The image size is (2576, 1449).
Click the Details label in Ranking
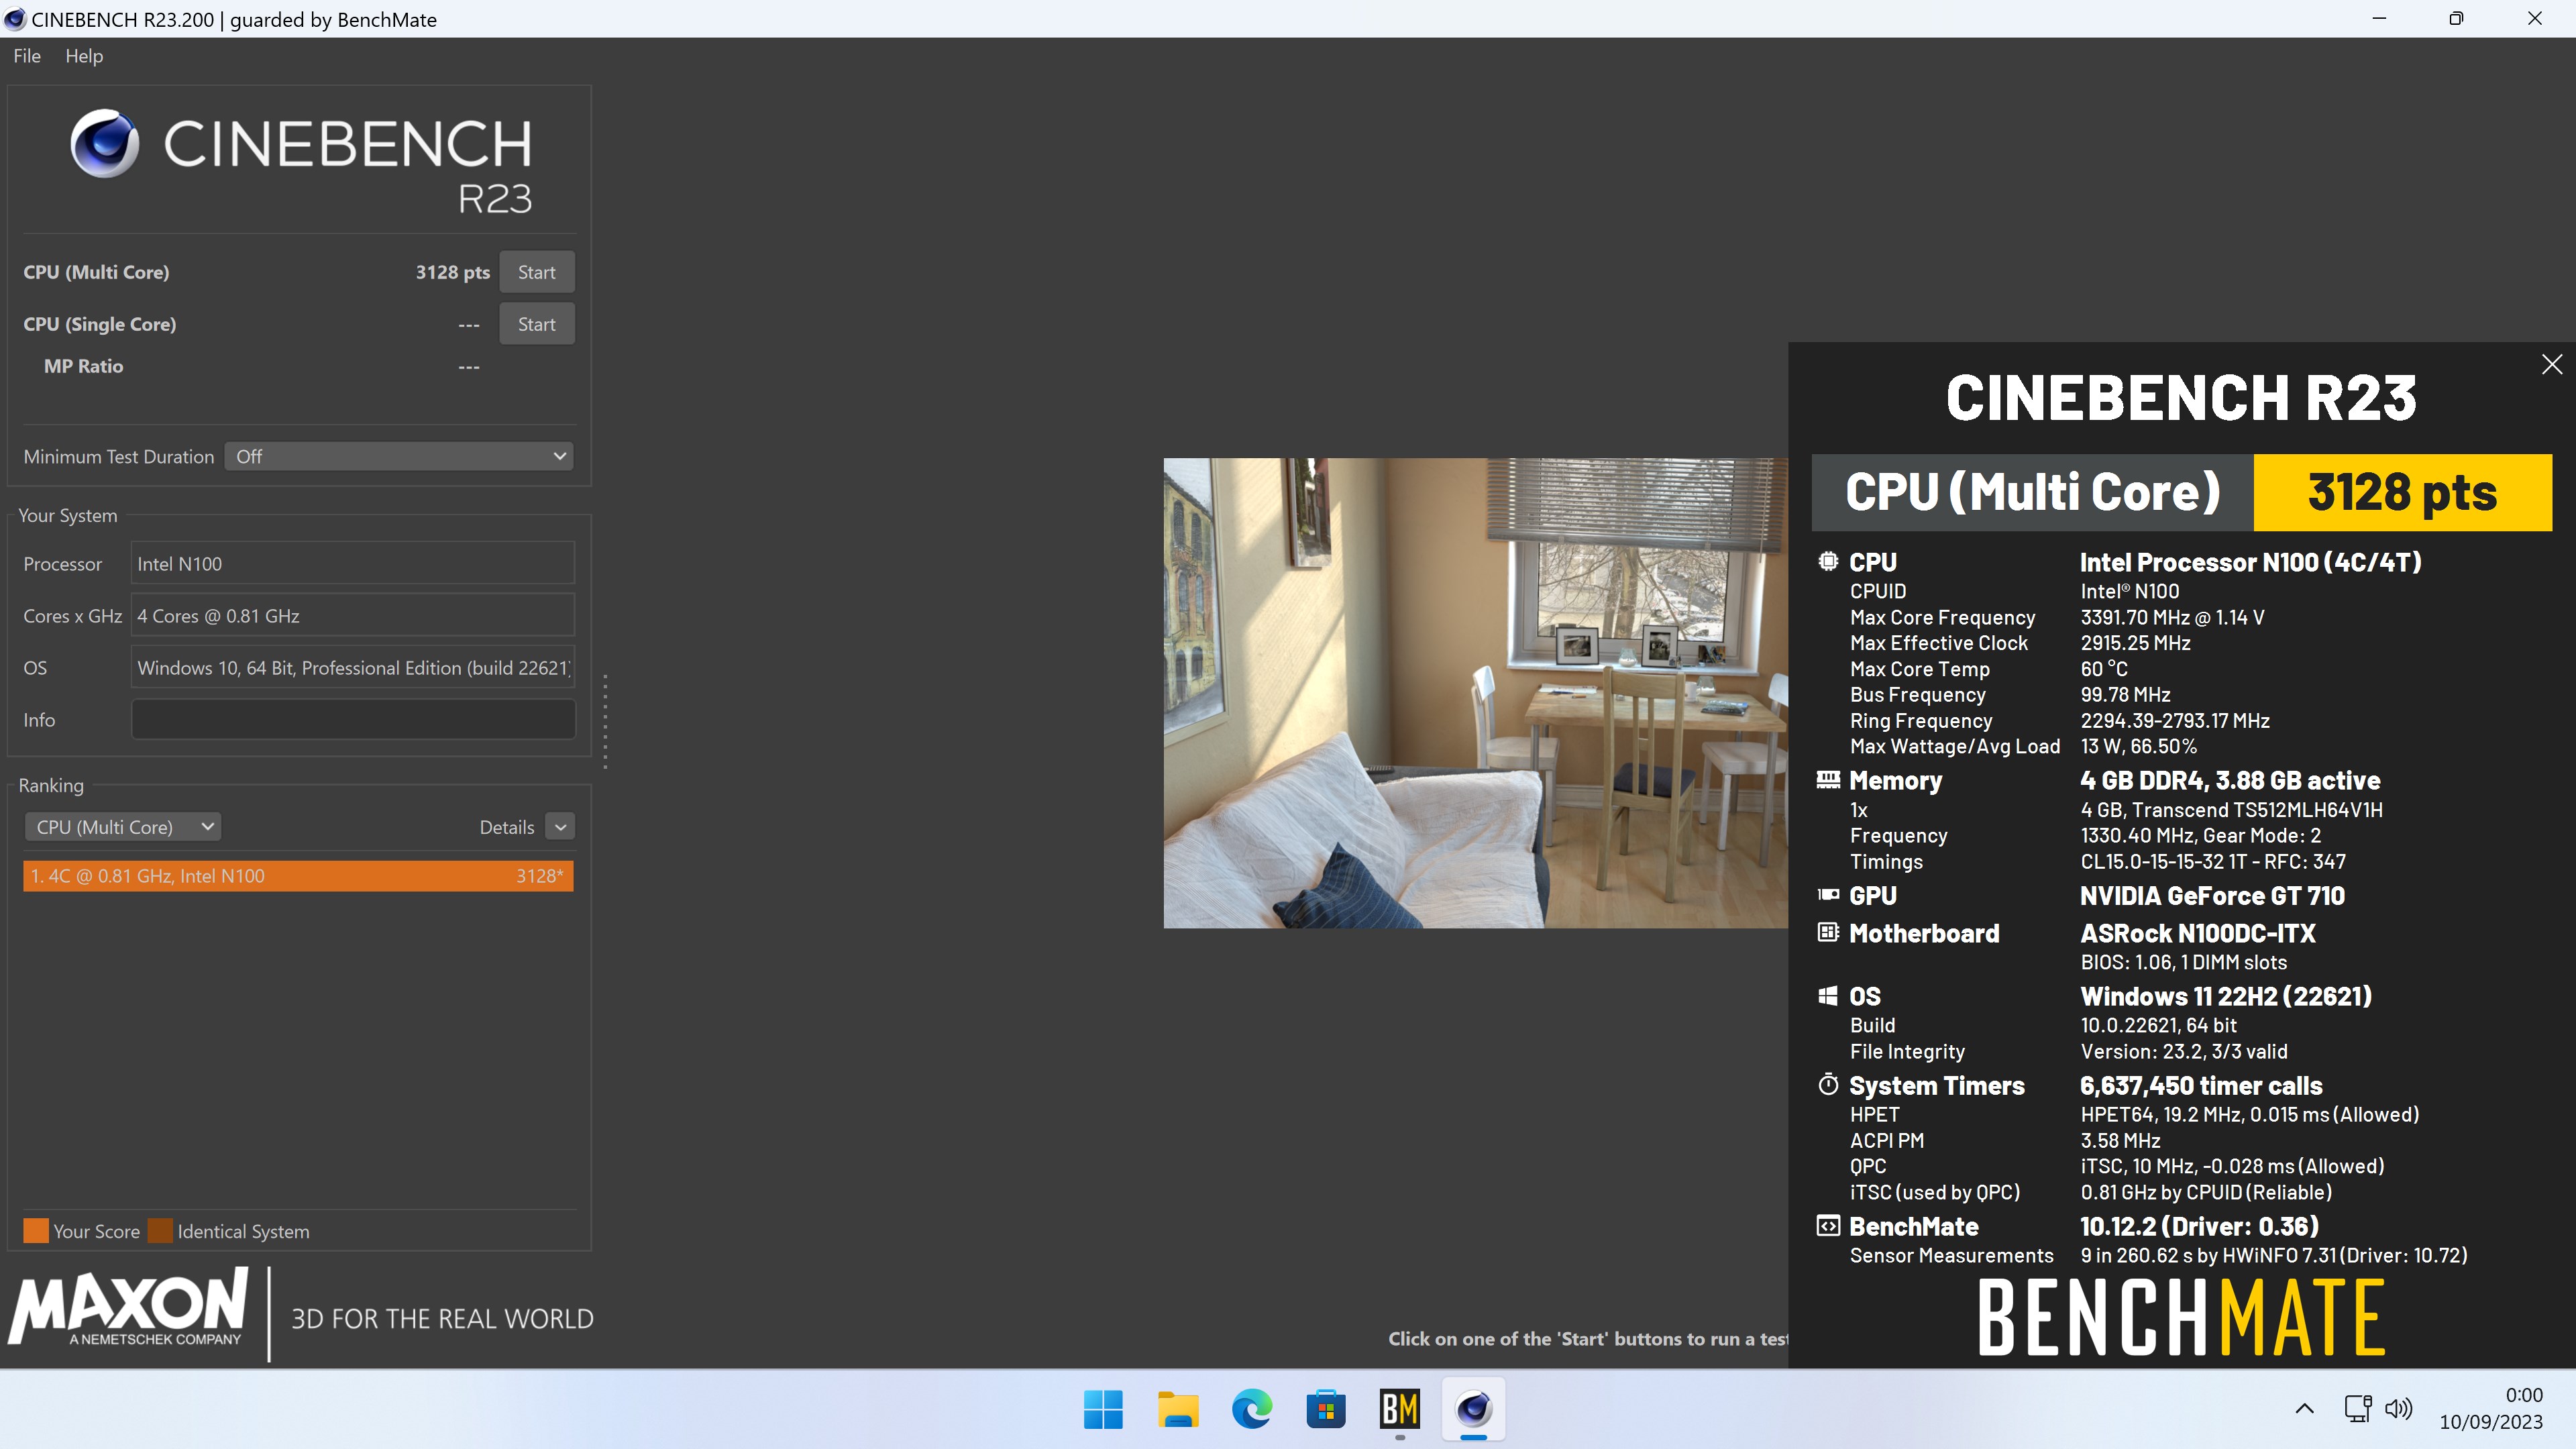coord(507,827)
